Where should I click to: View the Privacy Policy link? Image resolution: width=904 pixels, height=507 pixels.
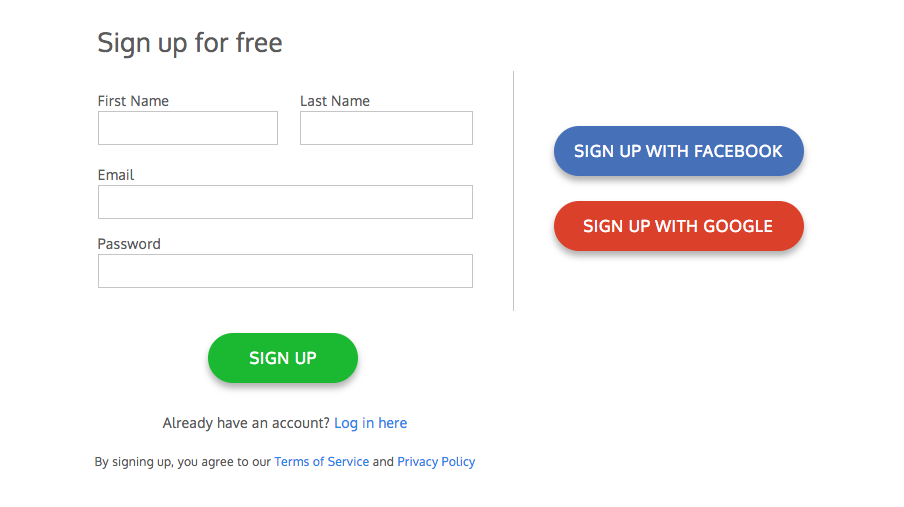(x=436, y=462)
